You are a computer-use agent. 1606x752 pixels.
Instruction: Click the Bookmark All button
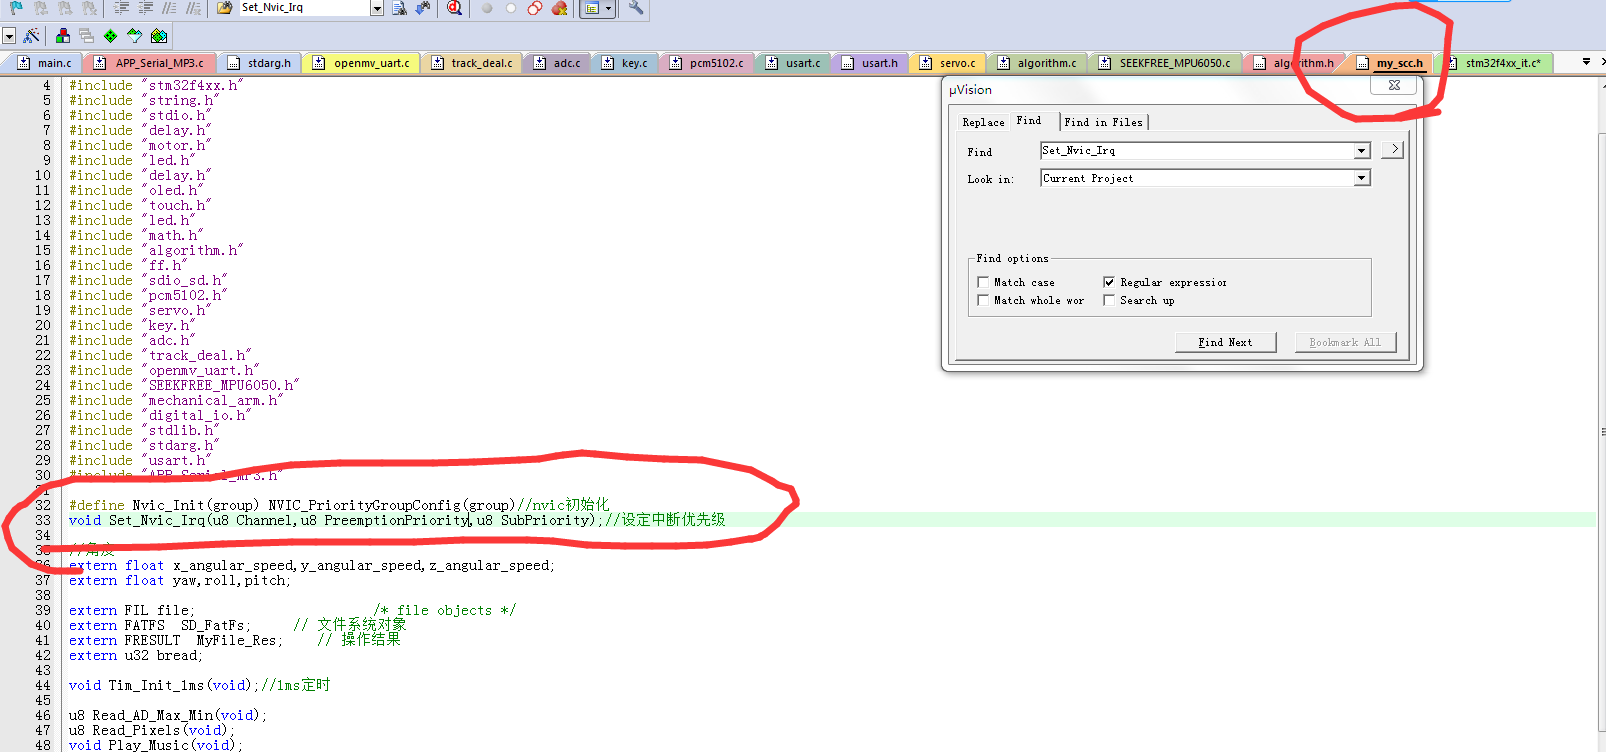point(1345,342)
